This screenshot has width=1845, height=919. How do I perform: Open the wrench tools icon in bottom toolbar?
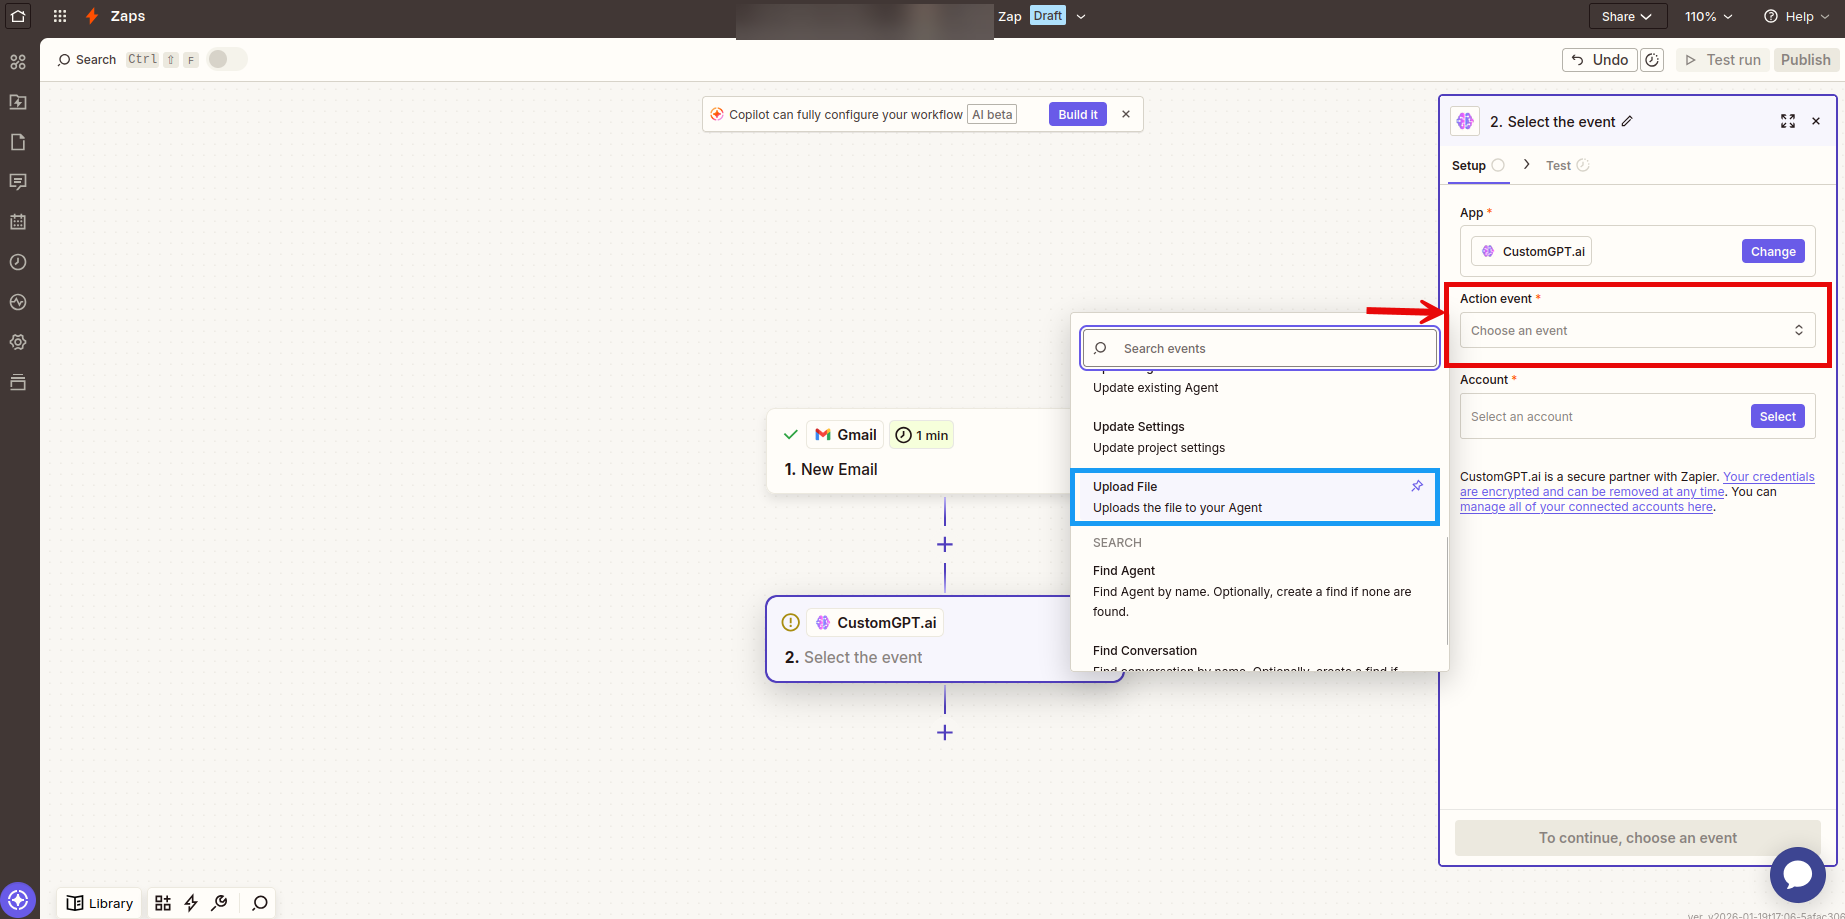pos(220,903)
